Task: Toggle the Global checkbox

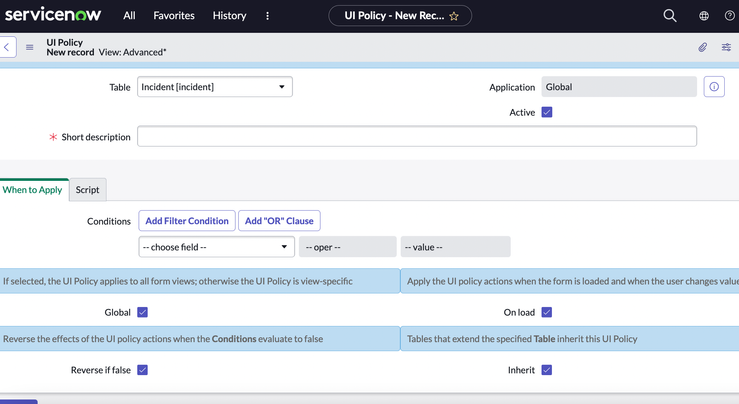Action: tap(142, 312)
